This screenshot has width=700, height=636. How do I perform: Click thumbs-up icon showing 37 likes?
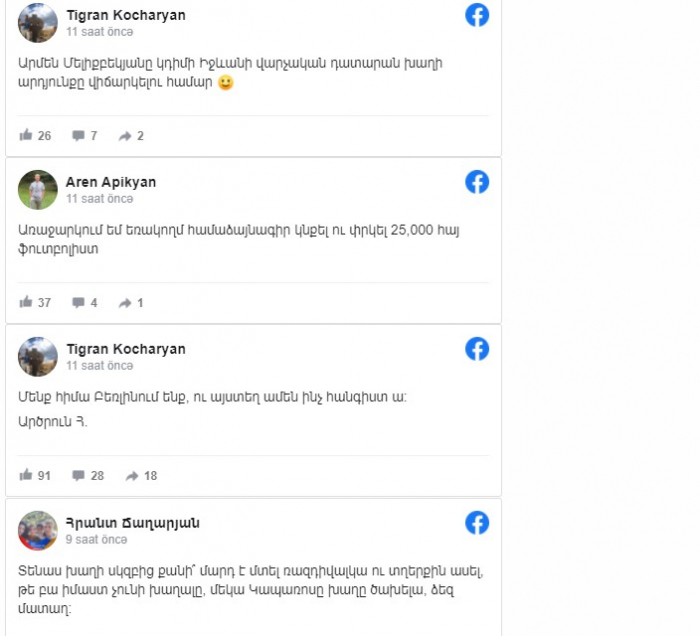coord(26,302)
